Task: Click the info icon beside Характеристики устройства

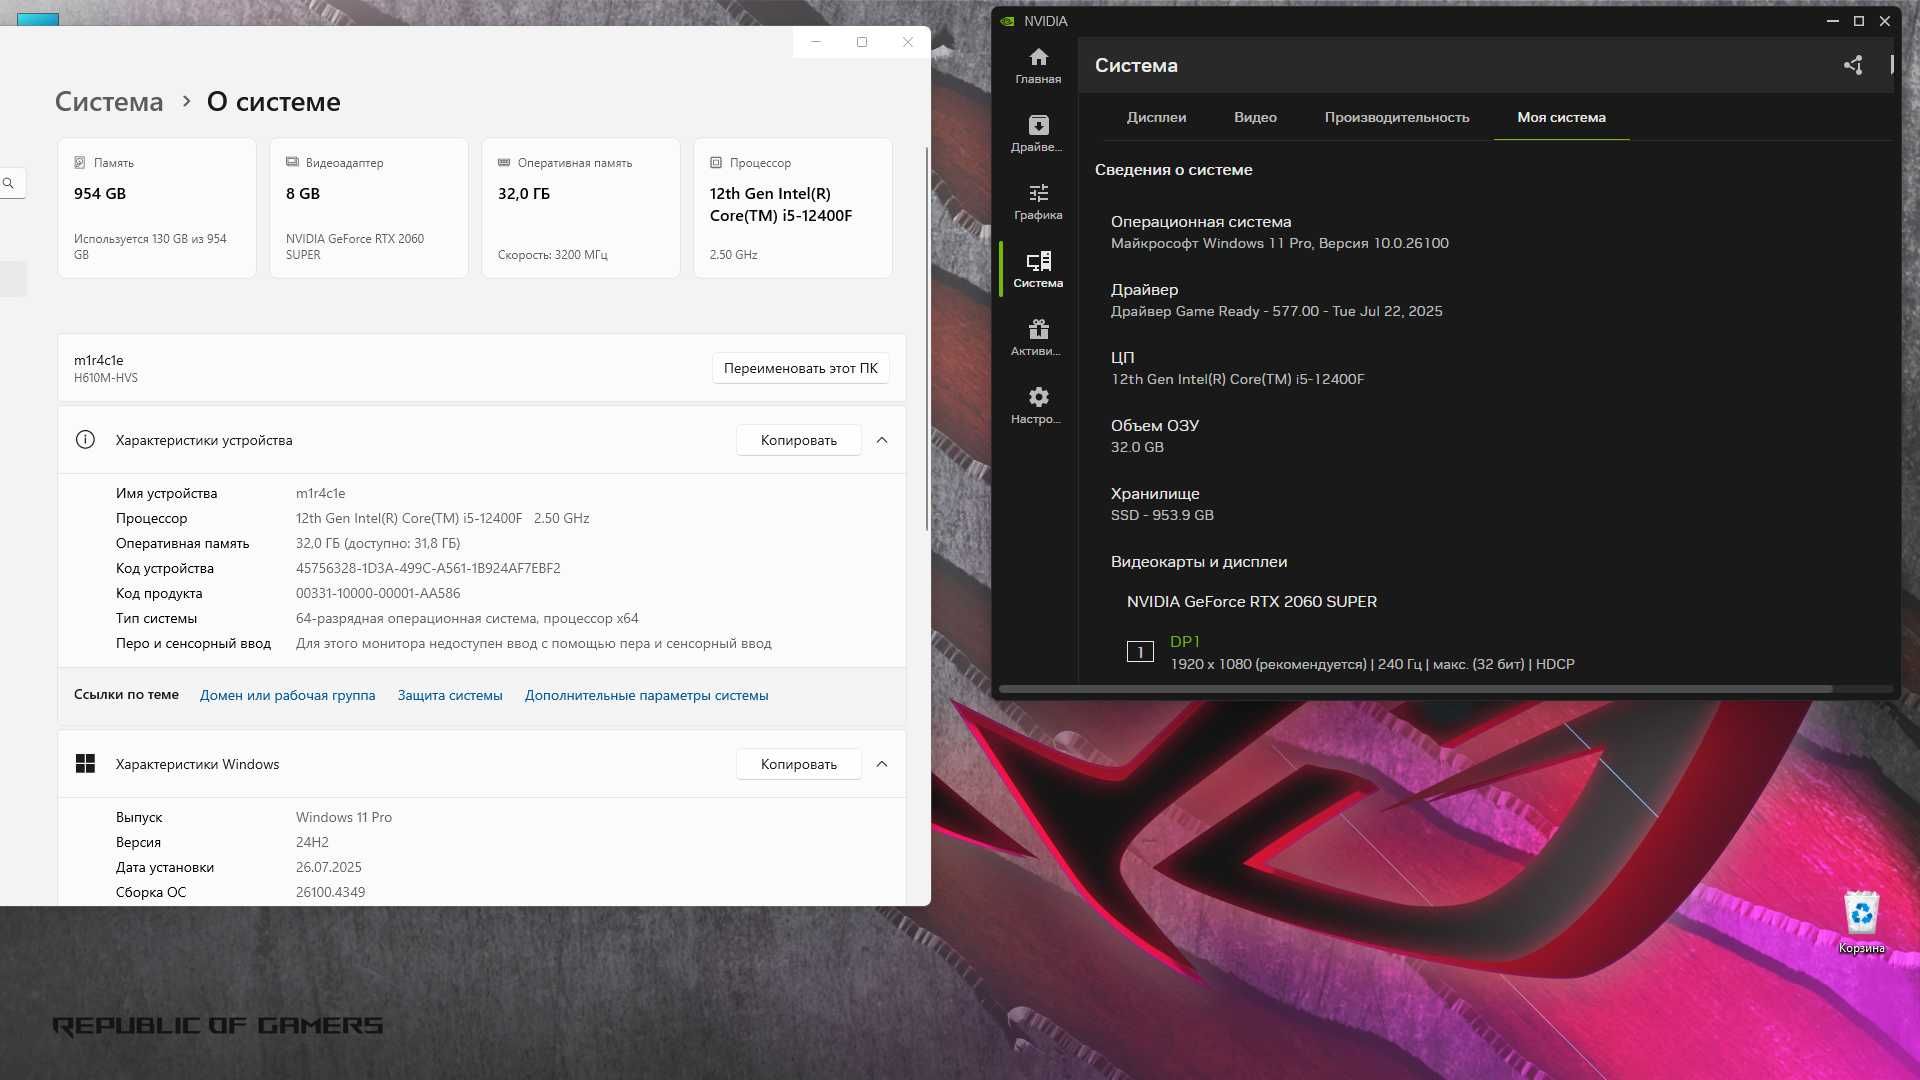Action: (85, 440)
